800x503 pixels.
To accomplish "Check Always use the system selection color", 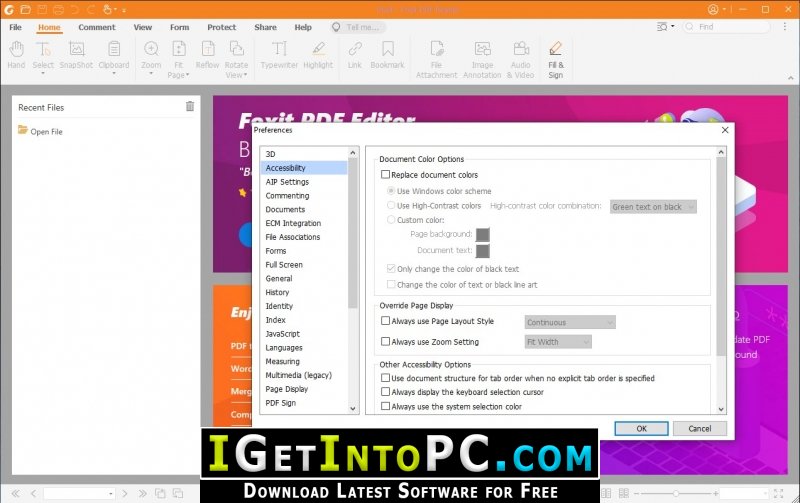I will pyautogui.click(x=386, y=406).
